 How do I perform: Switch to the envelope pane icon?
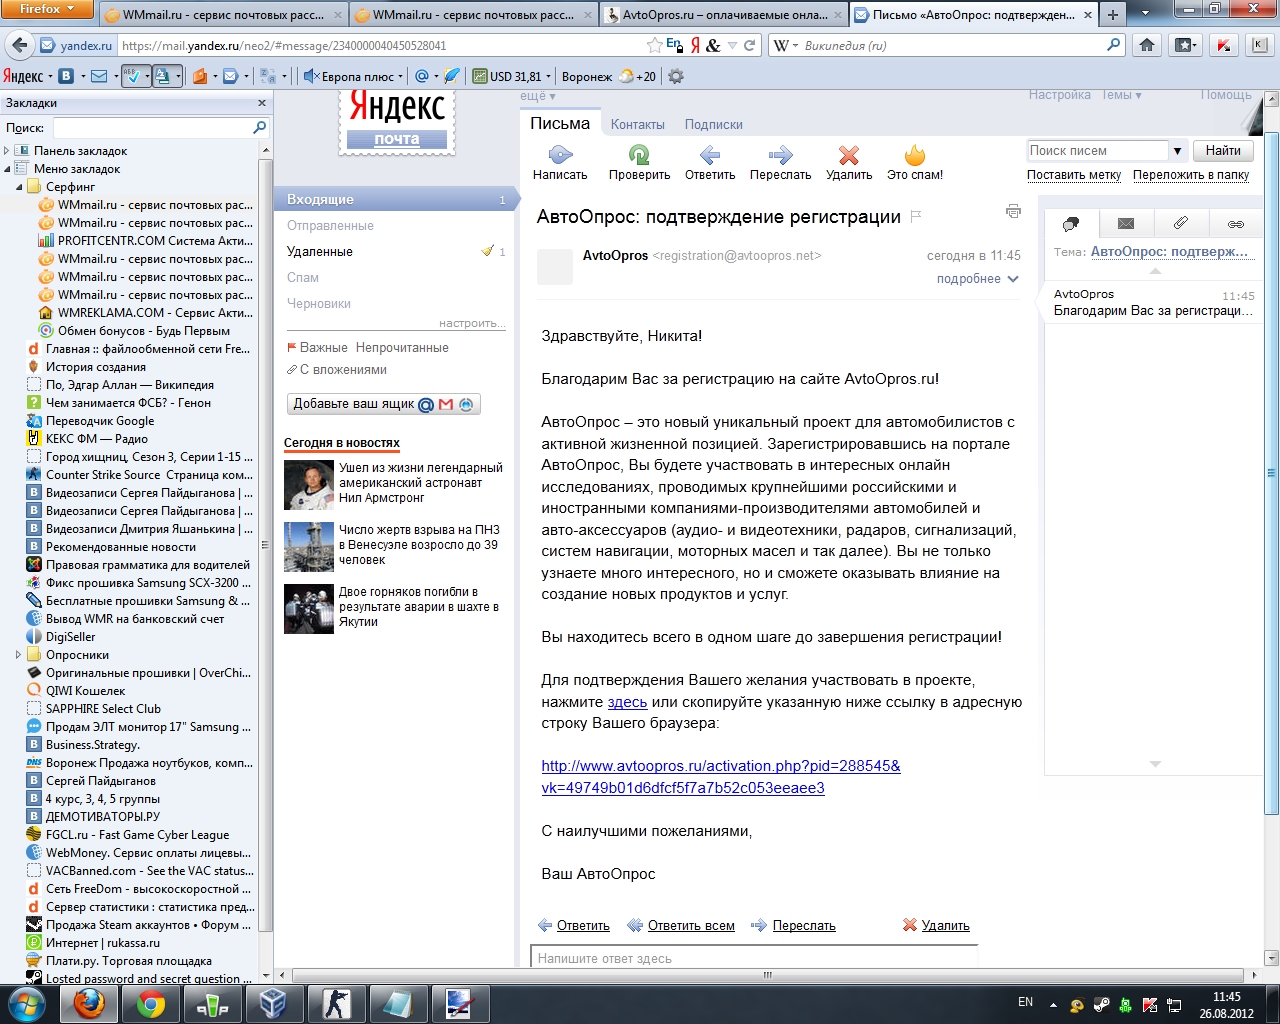coord(1126,224)
